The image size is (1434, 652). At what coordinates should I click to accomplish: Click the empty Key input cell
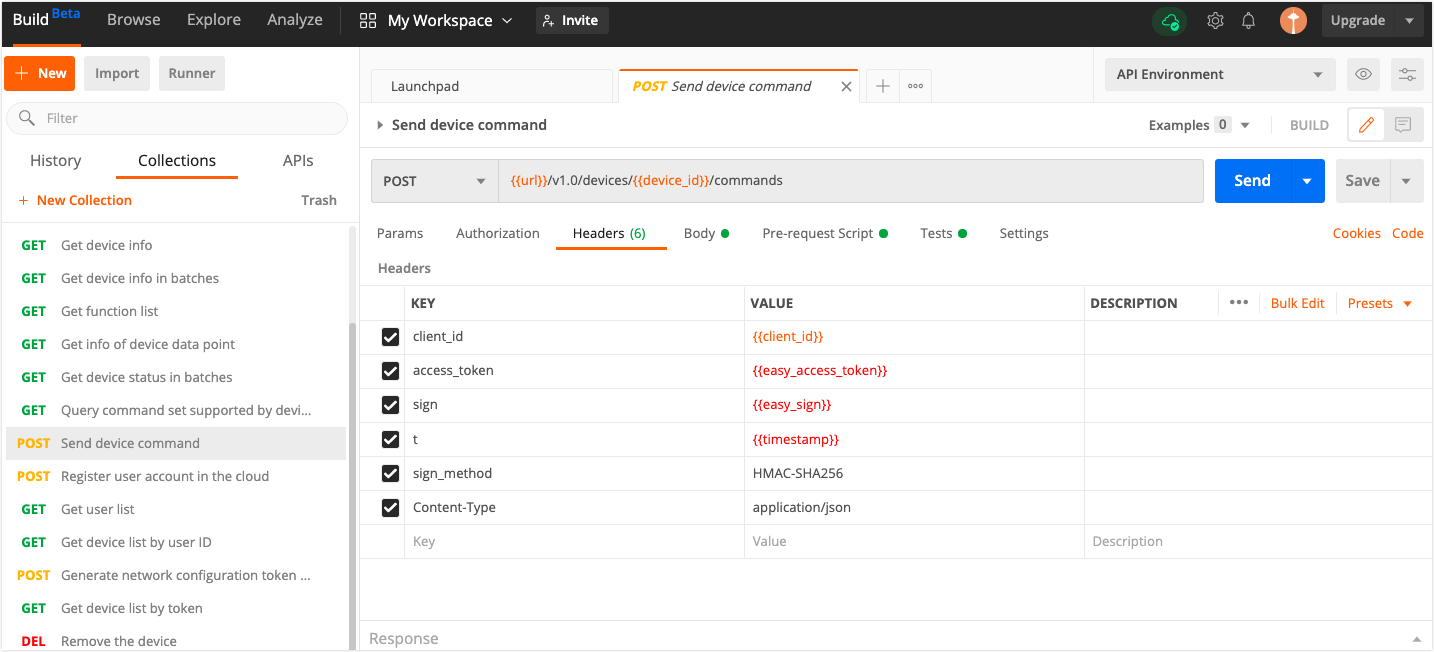(574, 541)
